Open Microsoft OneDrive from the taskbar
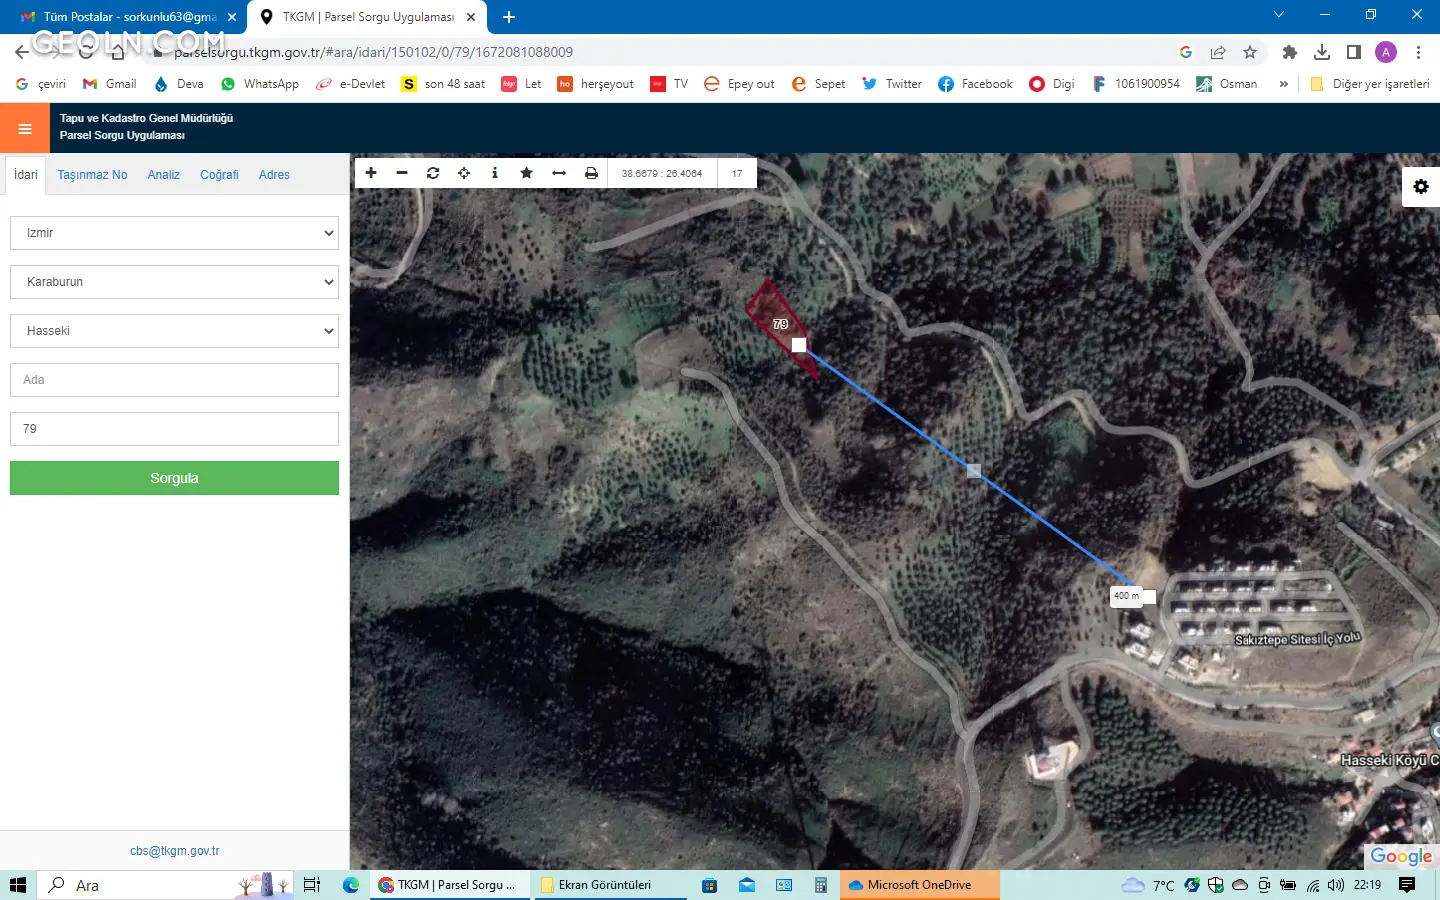 coord(918,885)
